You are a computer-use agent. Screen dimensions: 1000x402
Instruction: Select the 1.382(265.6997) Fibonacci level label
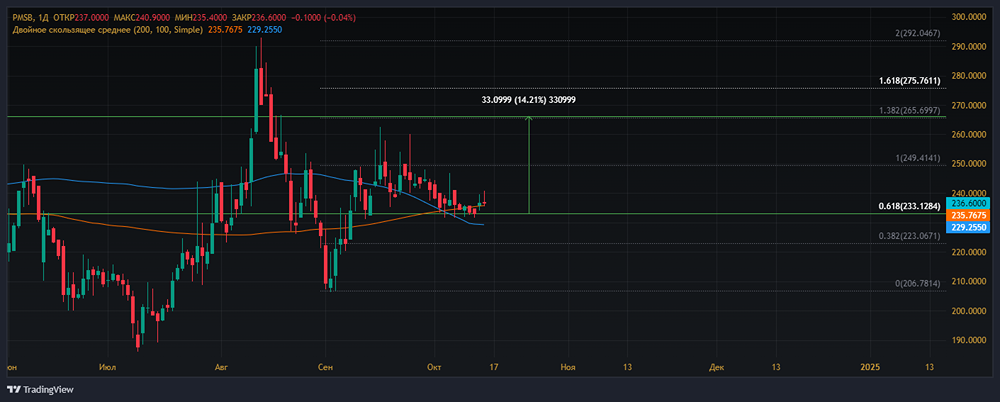click(x=909, y=111)
